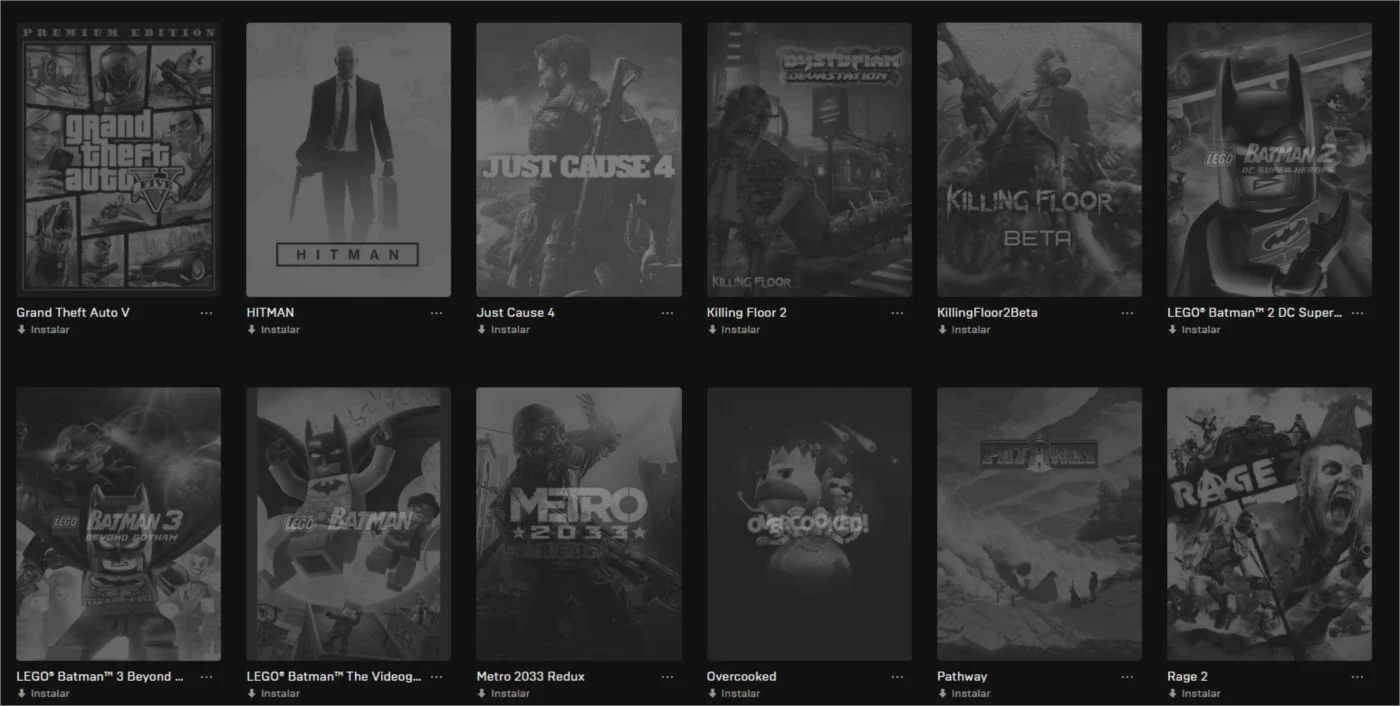Click Instalar under Pathway
1400x706 pixels.
click(963, 694)
